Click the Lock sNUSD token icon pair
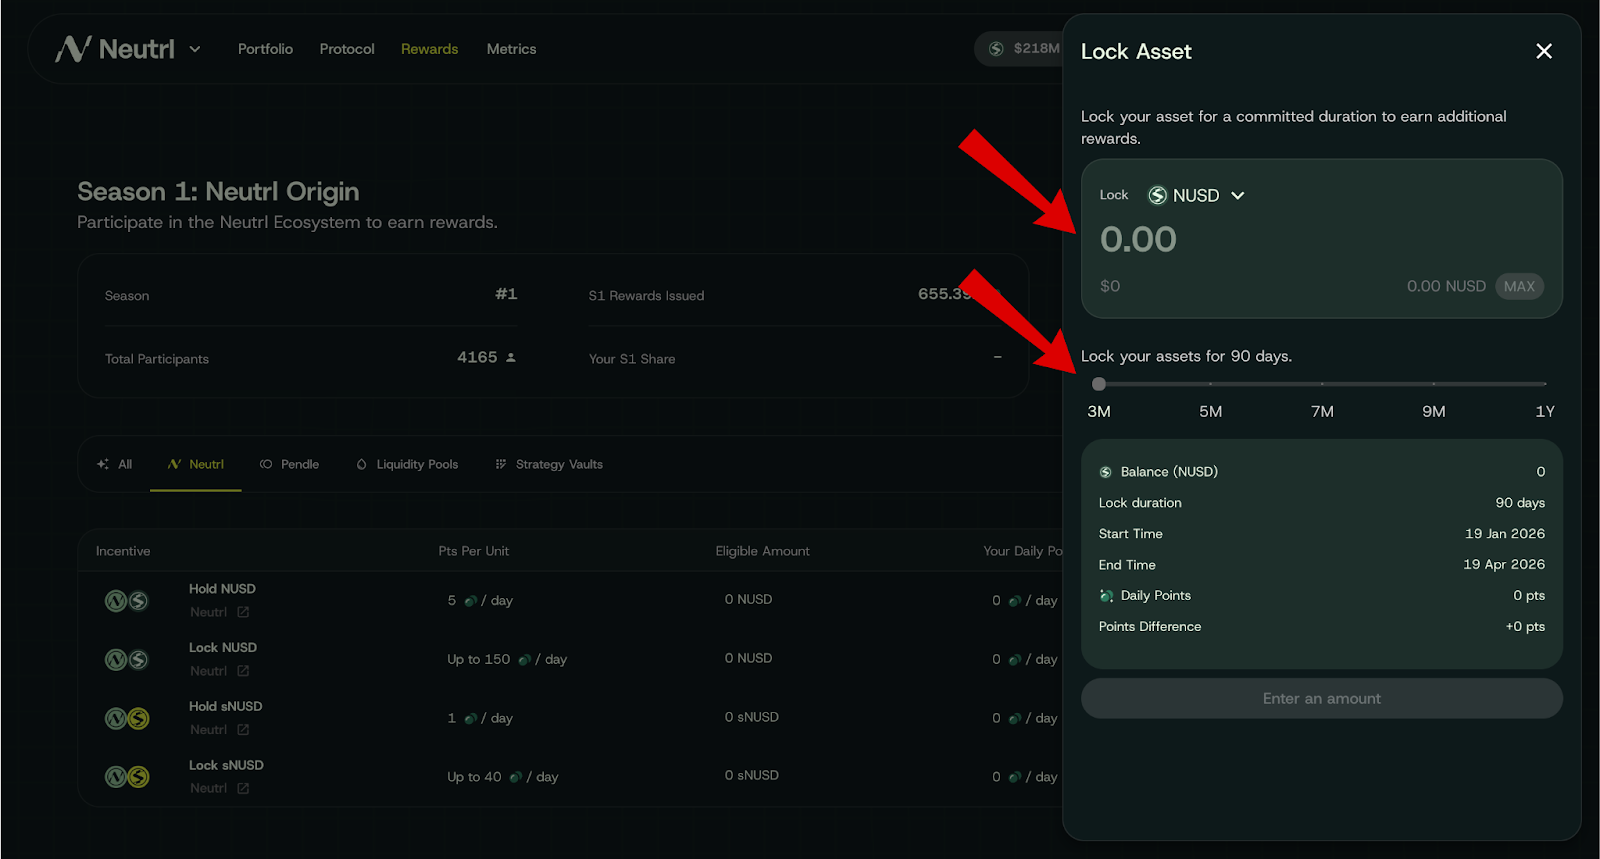 point(127,777)
